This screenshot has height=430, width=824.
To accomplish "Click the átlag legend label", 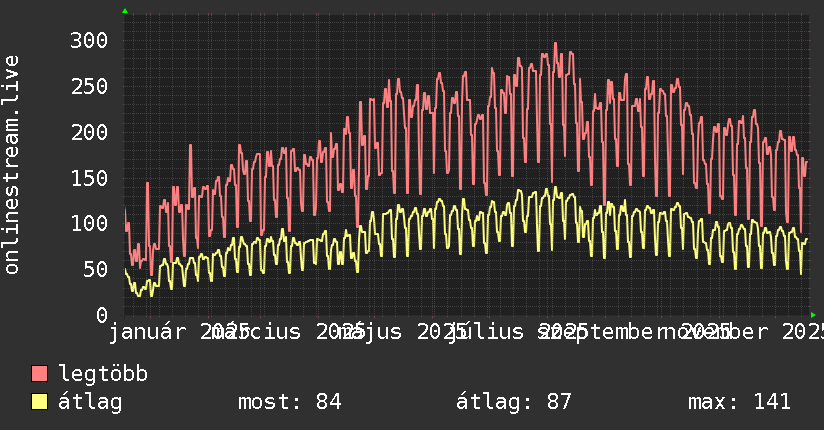I will pos(90,402).
